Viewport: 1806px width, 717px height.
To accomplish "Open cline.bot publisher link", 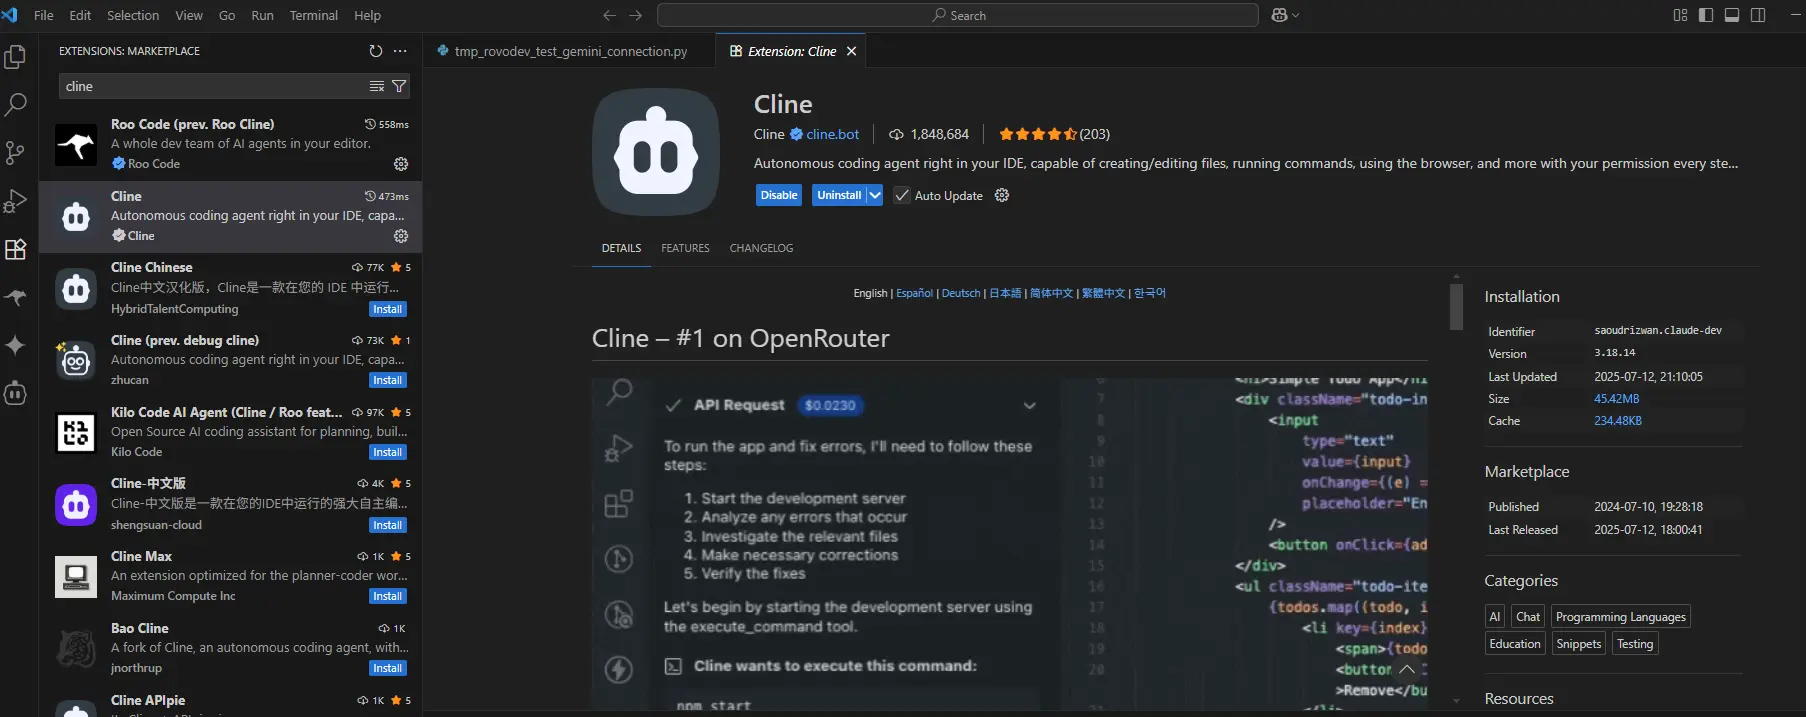I will pos(833,134).
